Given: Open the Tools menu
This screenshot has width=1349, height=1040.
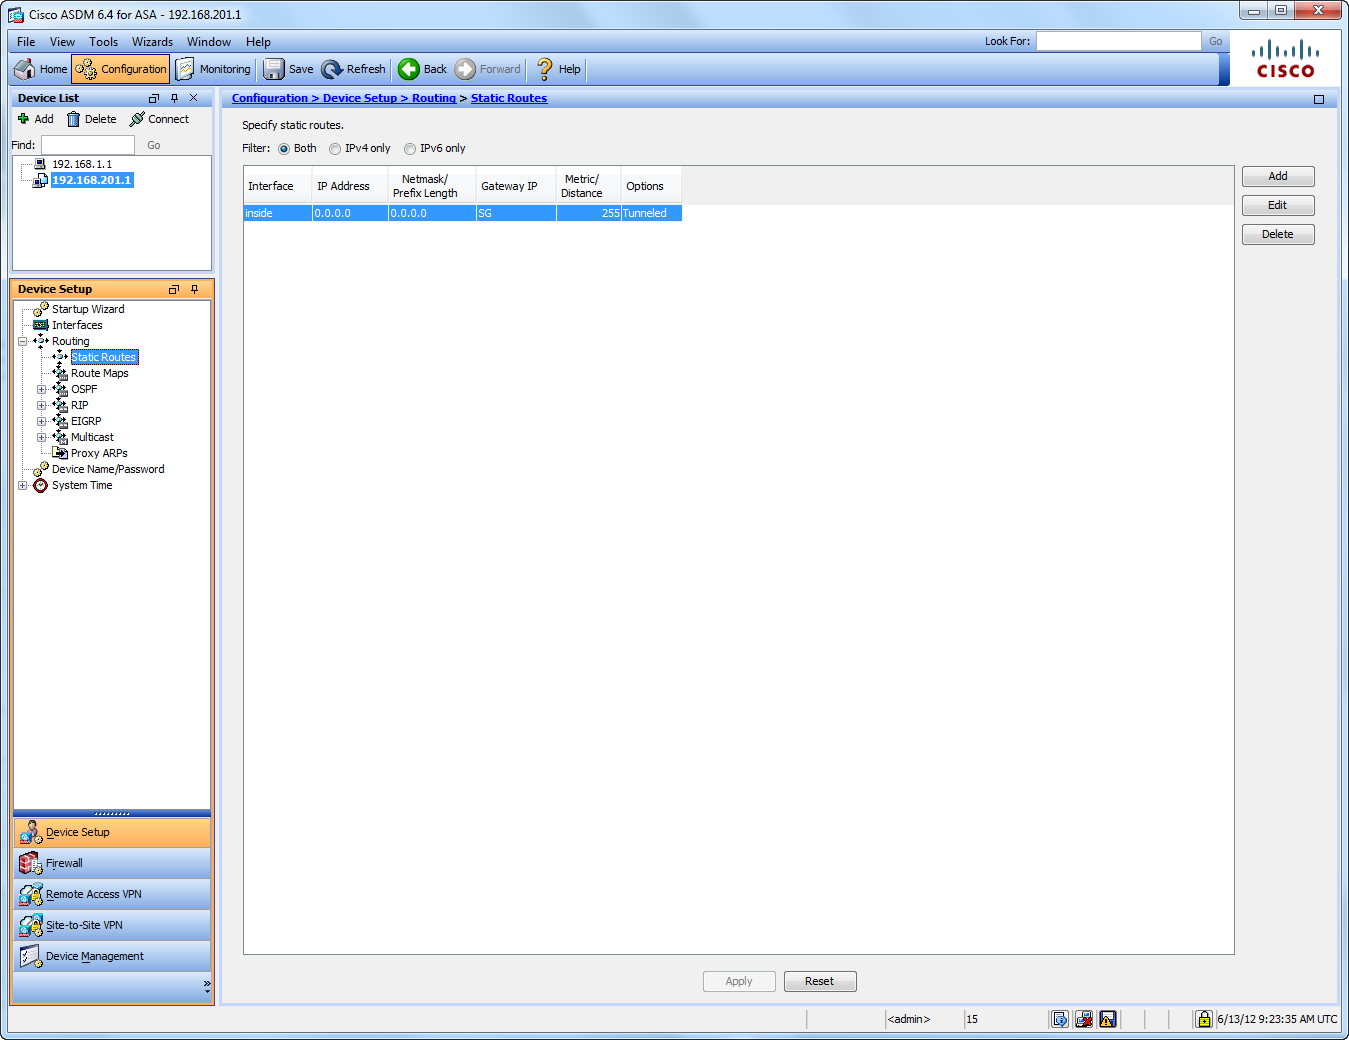Looking at the screenshot, I should pyautogui.click(x=103, y=42).
